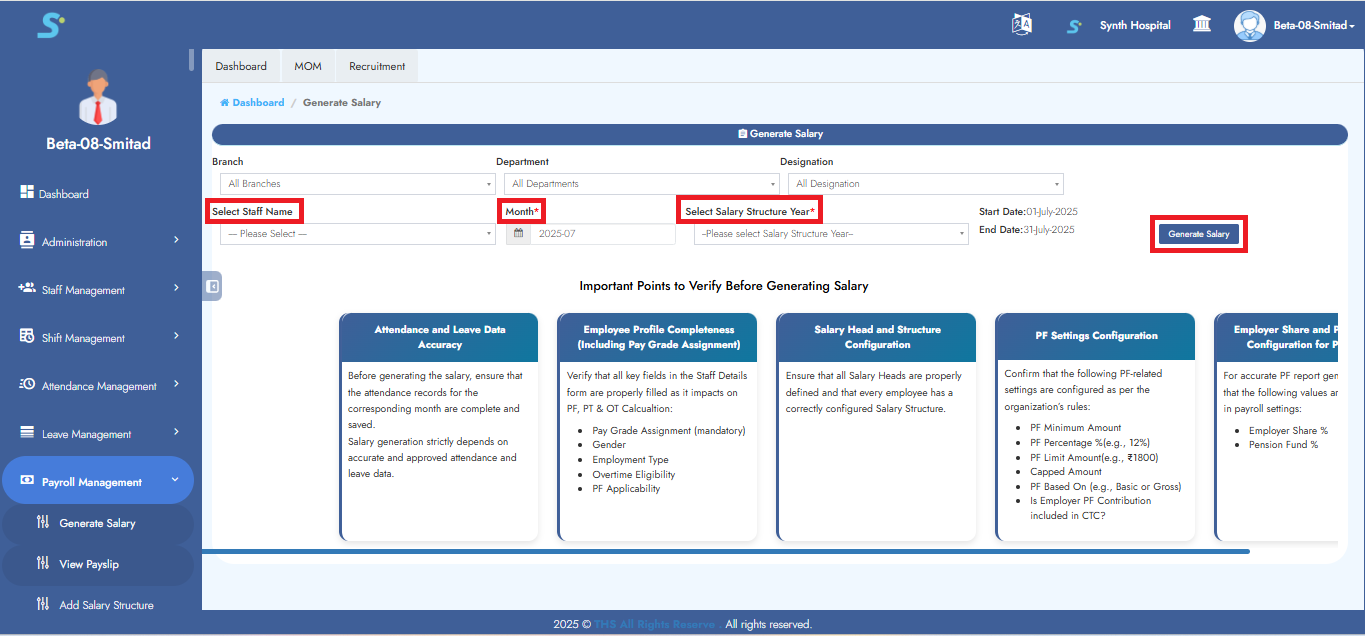
Task: Open the Select Staff Name dropdown
Action: [357, 234]
